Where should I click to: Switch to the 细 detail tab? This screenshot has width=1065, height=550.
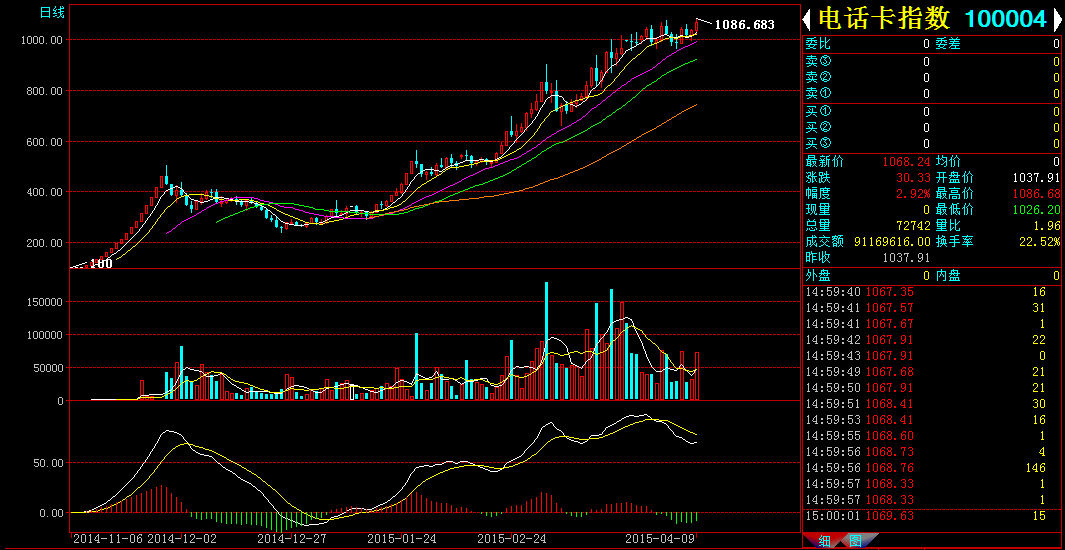[x=824, y=541]
